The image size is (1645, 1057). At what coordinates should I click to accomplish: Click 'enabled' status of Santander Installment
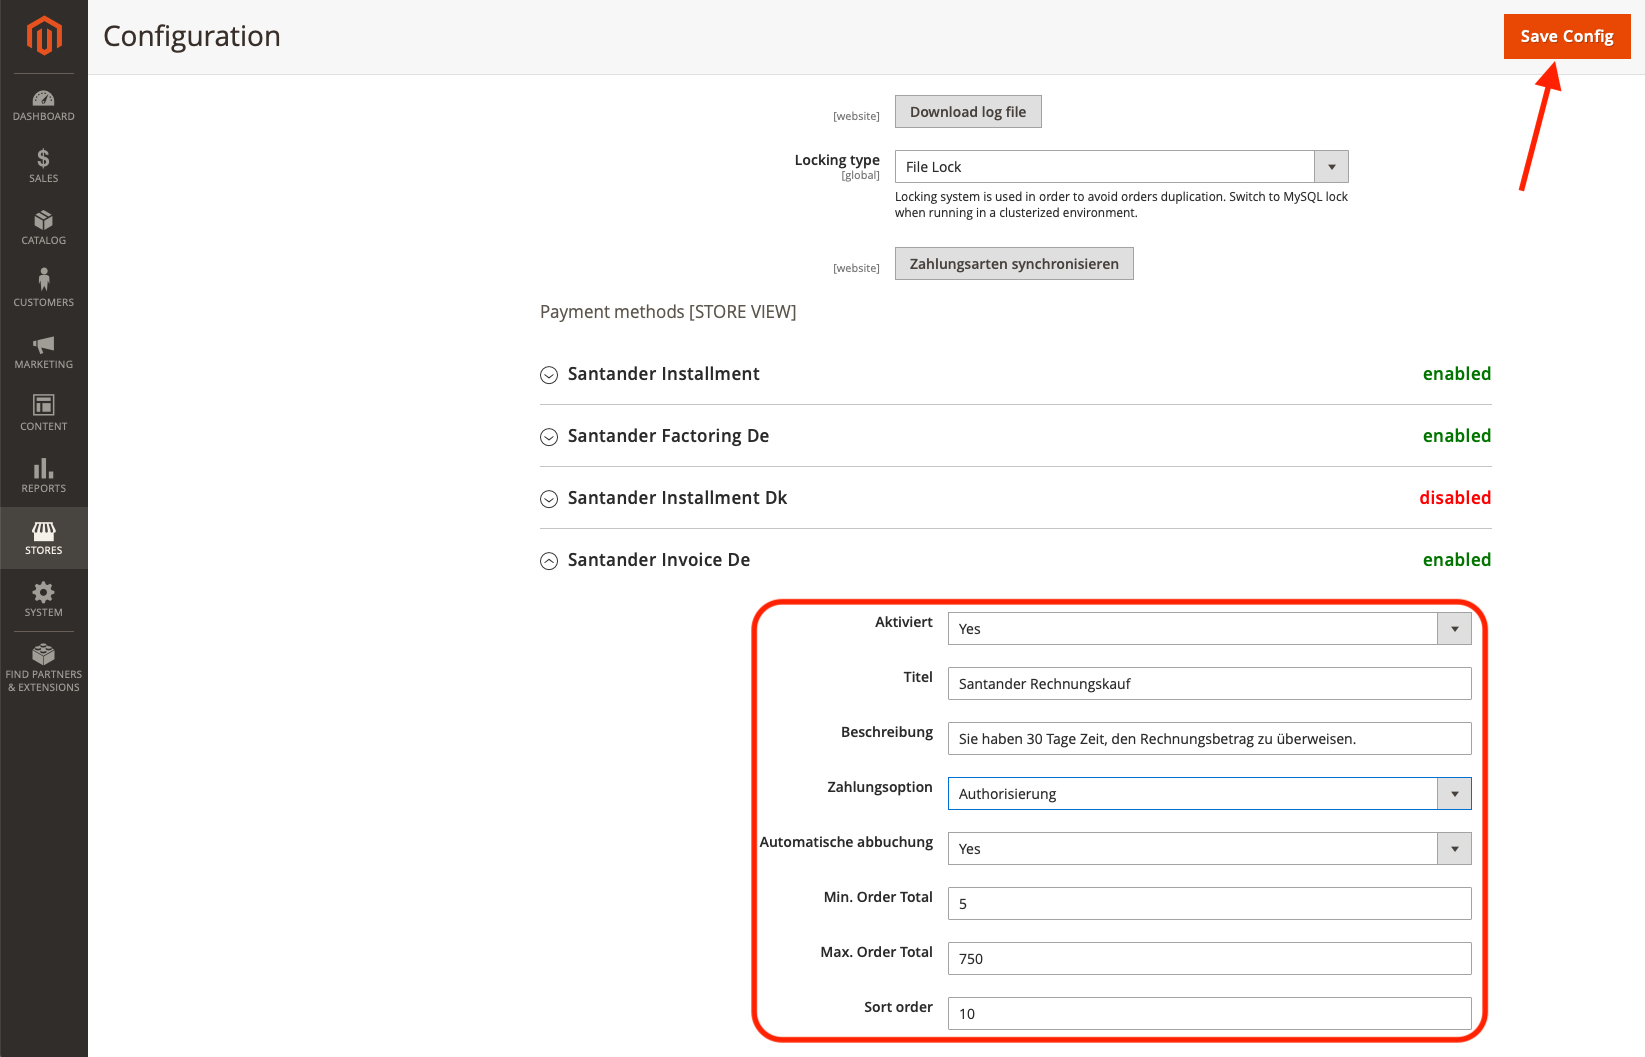click(1457, 374)
